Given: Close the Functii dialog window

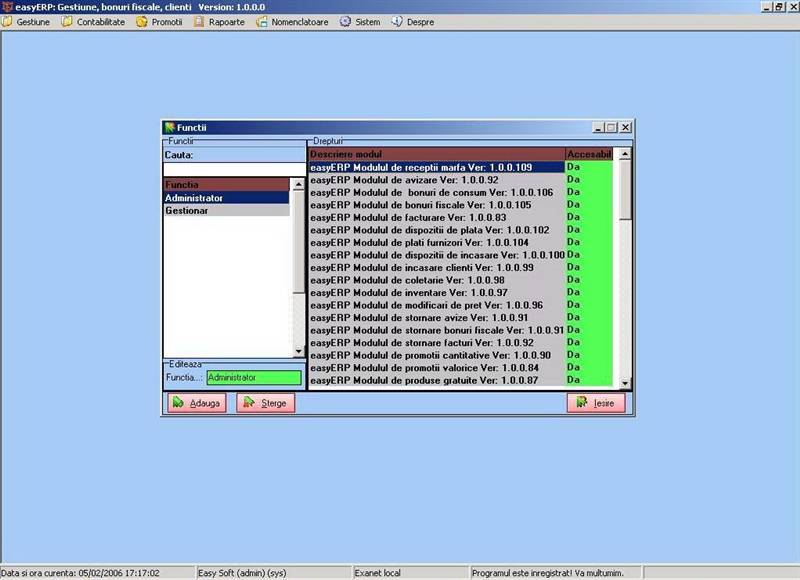Looking at the screenshot, I should pyautogui.click(x=626, y=128).
